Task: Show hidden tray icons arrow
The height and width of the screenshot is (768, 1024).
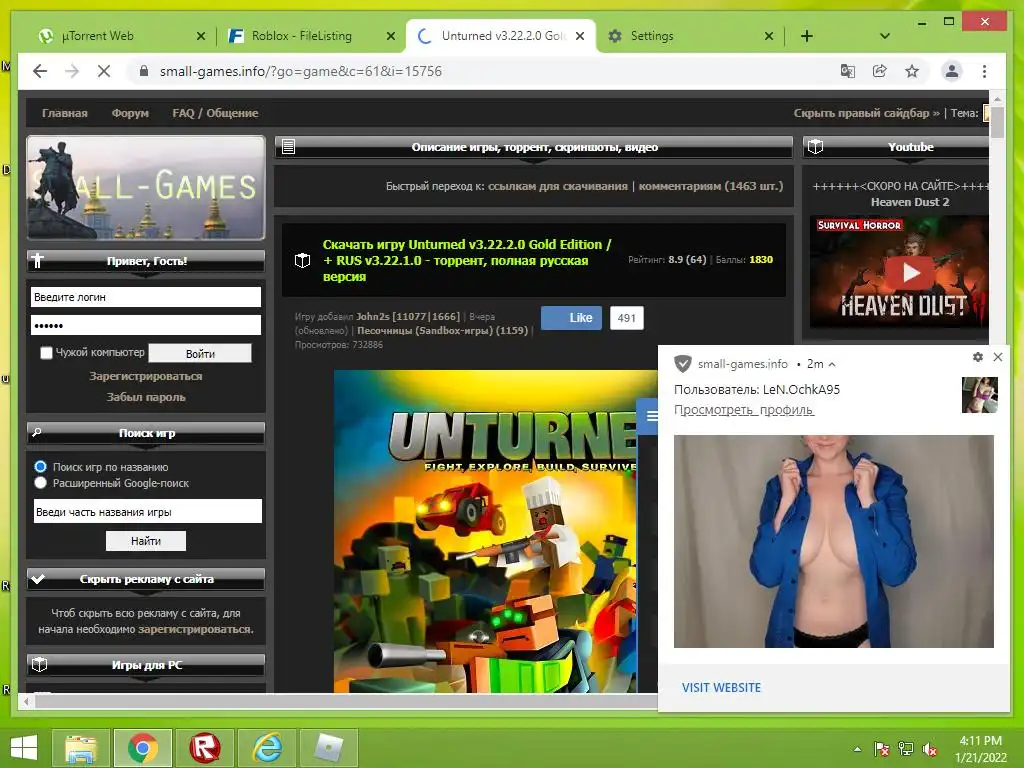Action: pos(857,749)
